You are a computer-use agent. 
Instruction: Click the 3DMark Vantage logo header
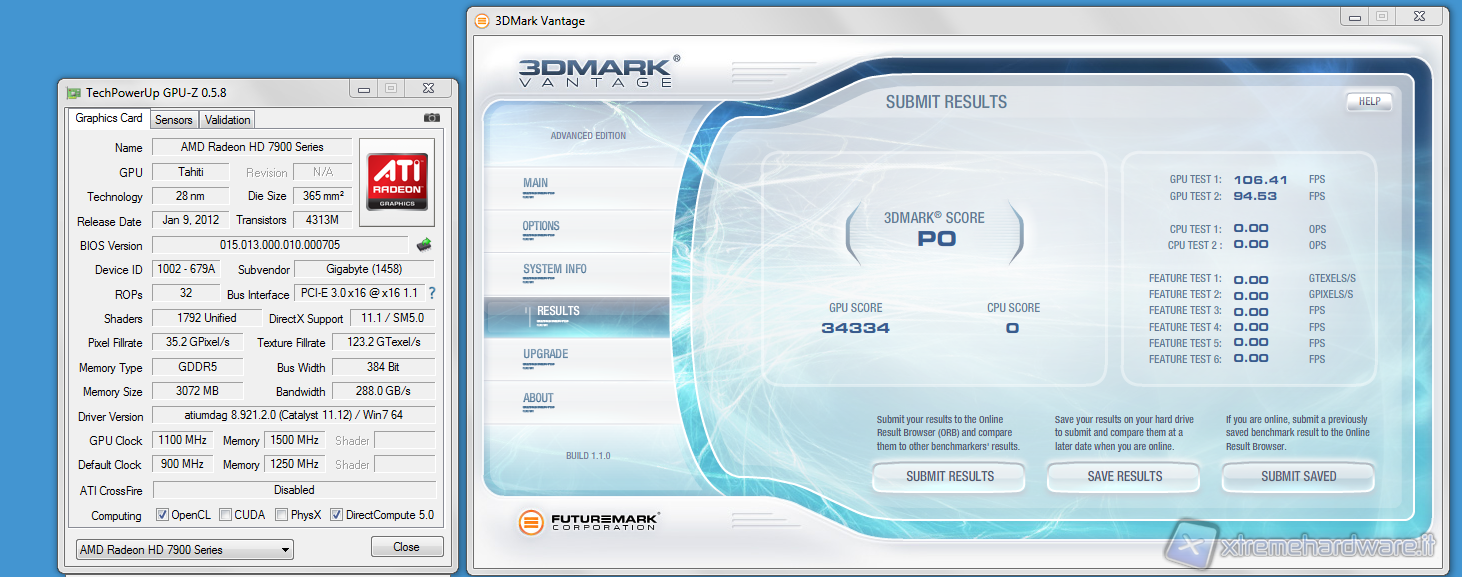[x=596, y=72]
